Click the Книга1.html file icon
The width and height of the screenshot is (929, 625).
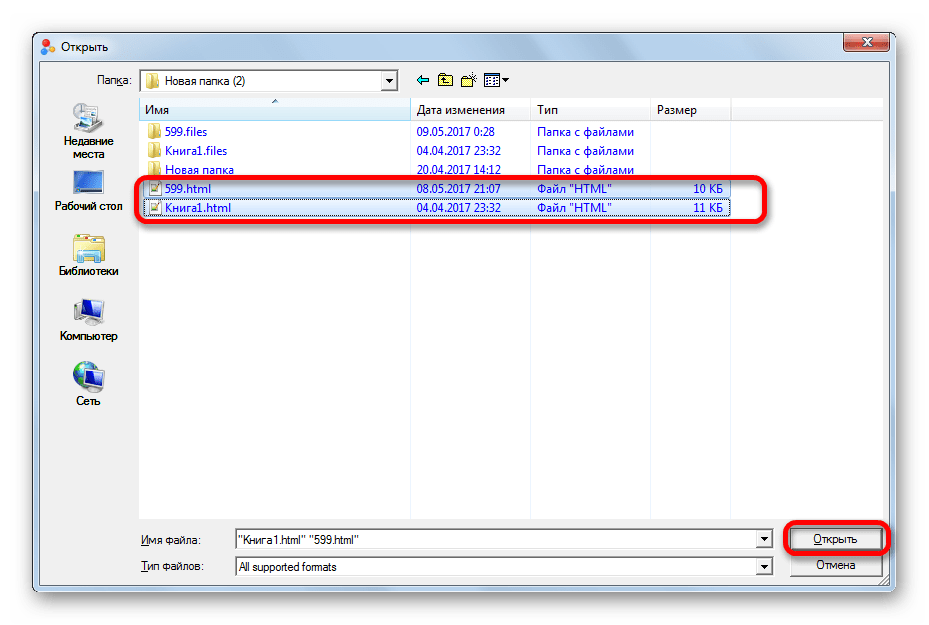pyautogui.click(x=155, y=207)
